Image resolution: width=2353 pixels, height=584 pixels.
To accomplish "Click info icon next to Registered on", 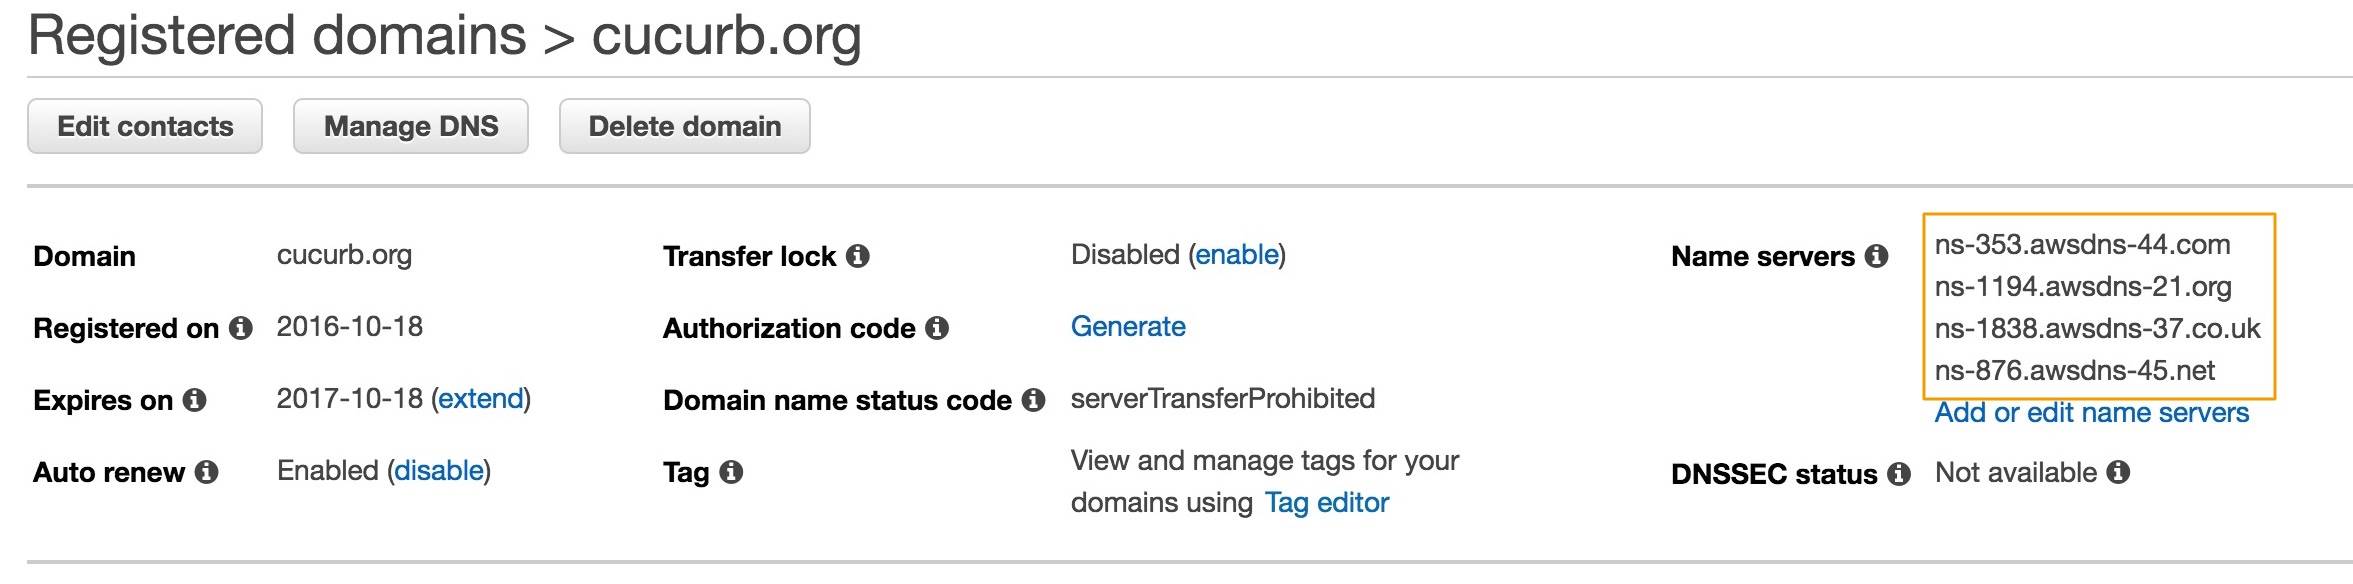I will [x=241, y=328].
